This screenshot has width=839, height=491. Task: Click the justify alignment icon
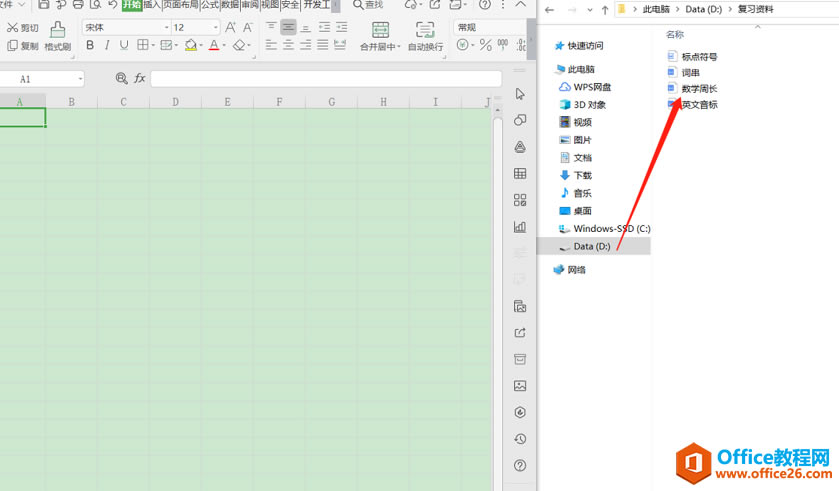click(x=323, y=45)
